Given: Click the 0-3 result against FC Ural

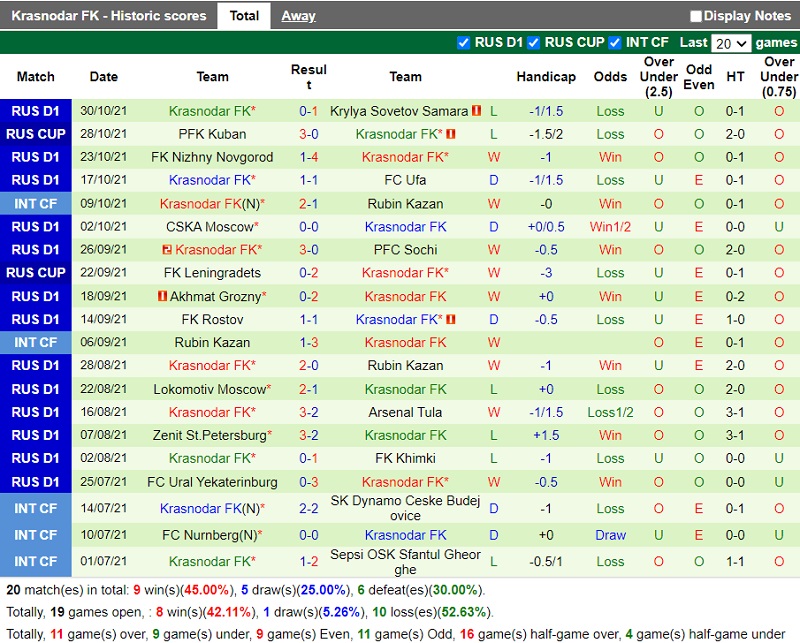Looking at the screenshot, I should pyautogui.click(x=309, y=482).
